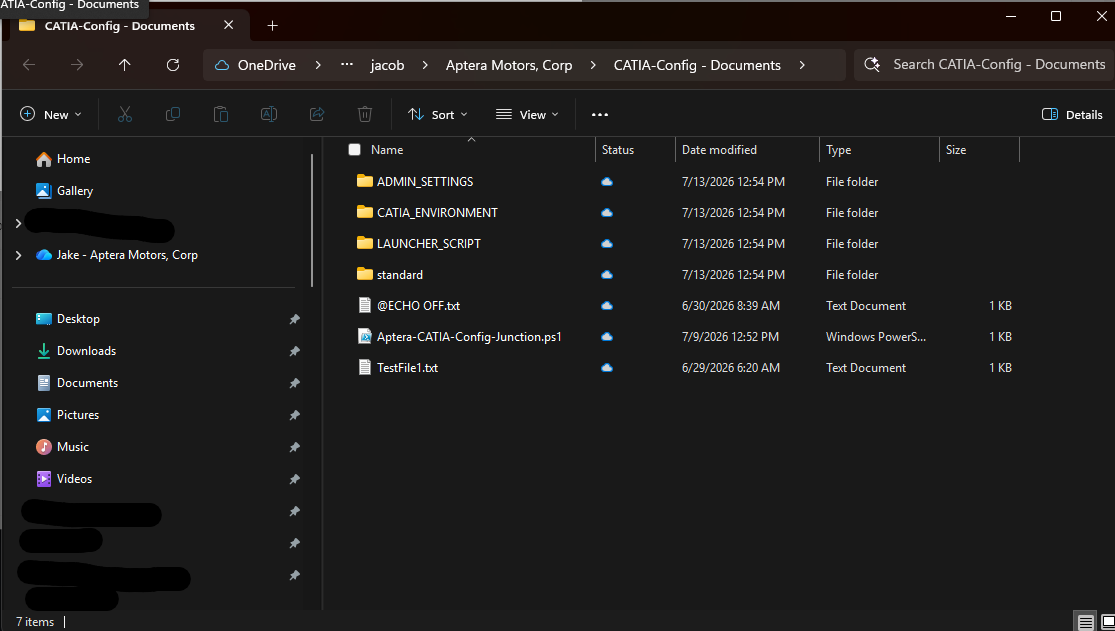Toggle the Details pane button
1115x631 pixels.
pyautogui.click(x=1072, y=115)
